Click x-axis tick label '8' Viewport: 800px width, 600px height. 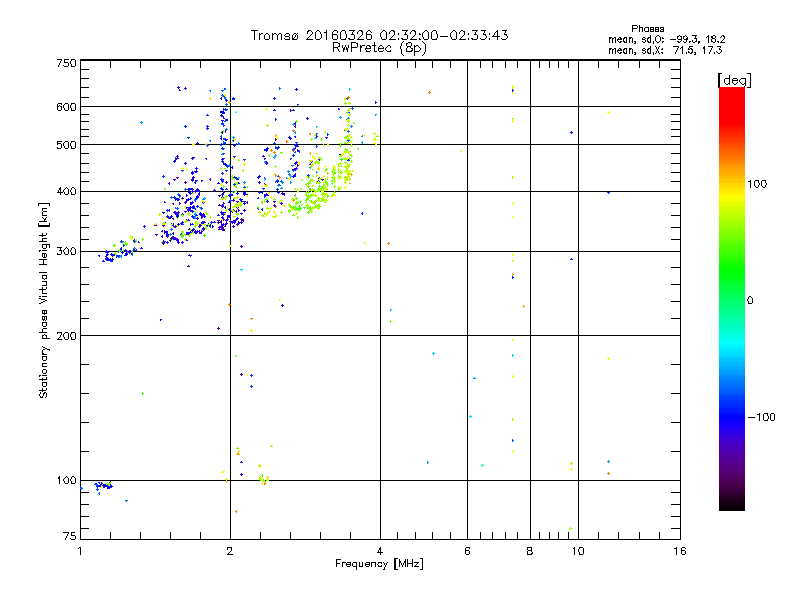click(530, 551)
